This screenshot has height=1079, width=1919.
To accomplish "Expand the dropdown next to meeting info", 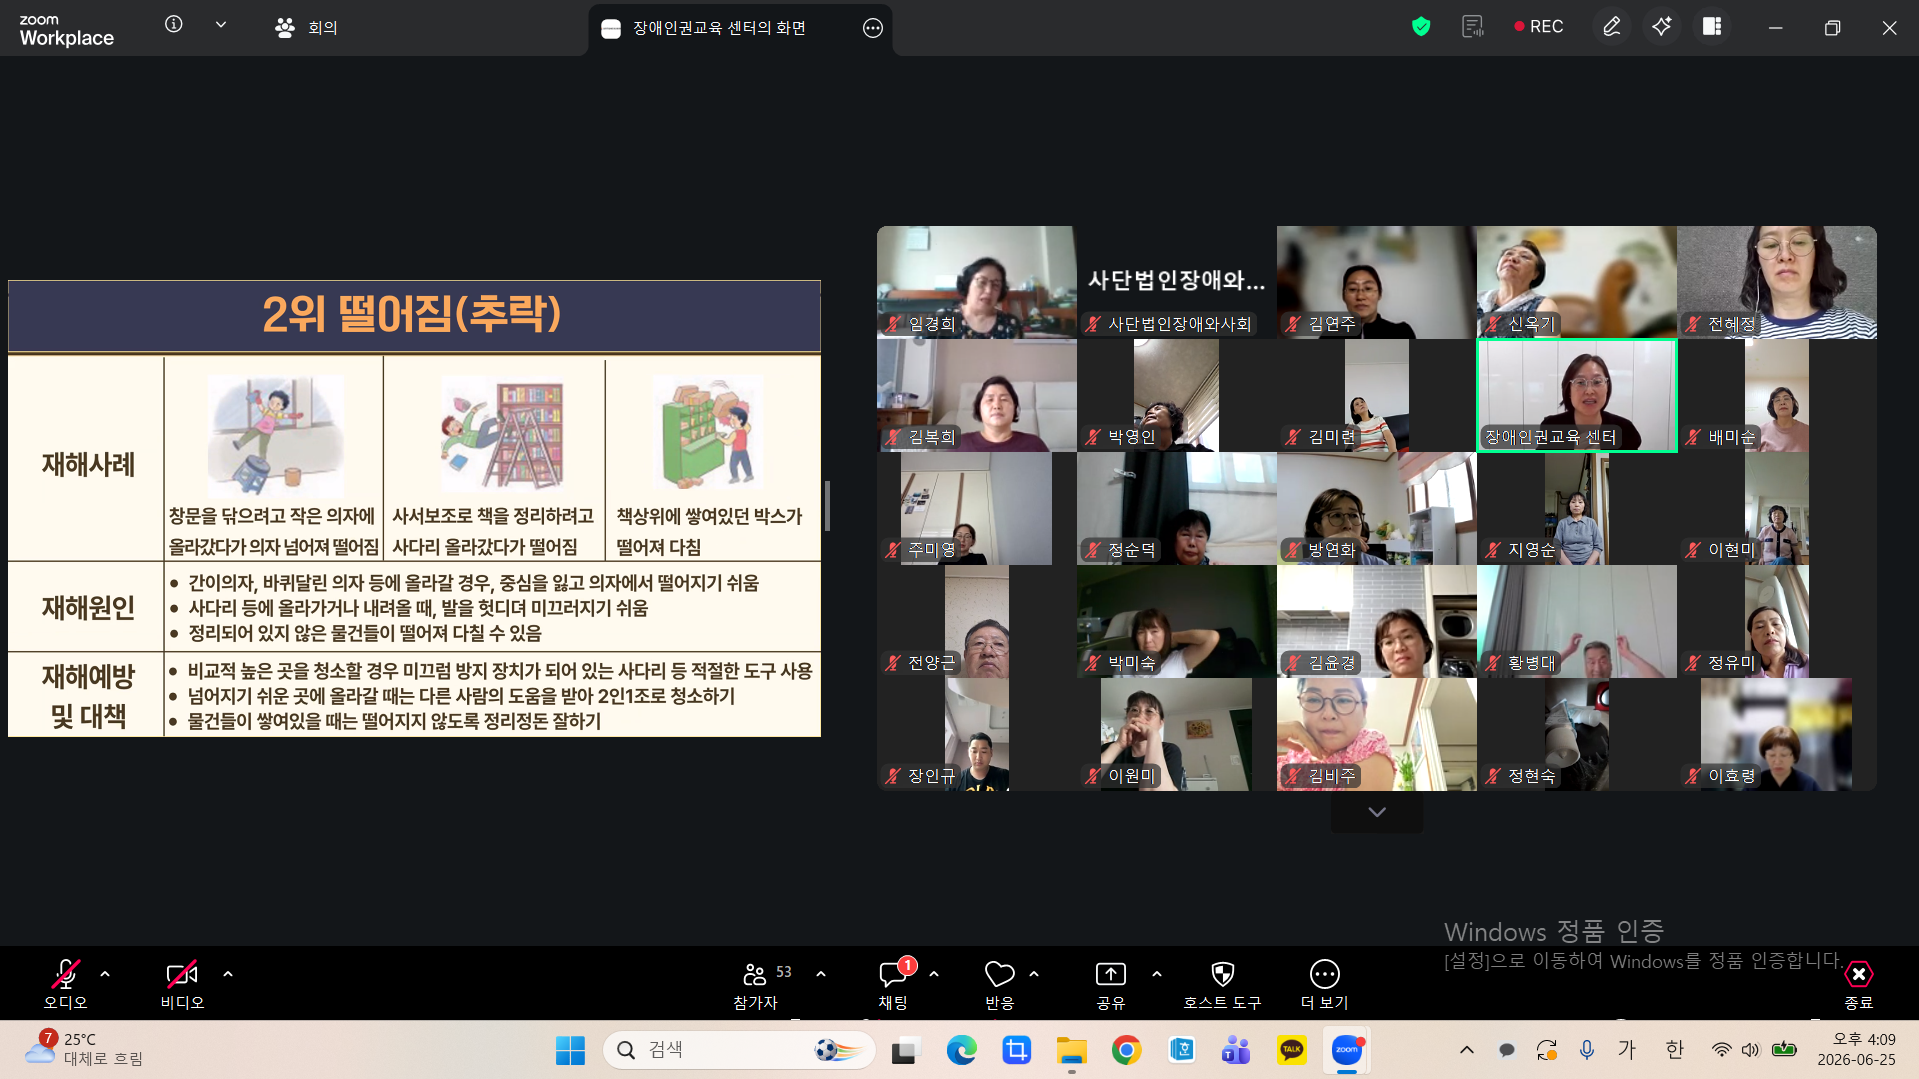I will click(x=221, y=25).
